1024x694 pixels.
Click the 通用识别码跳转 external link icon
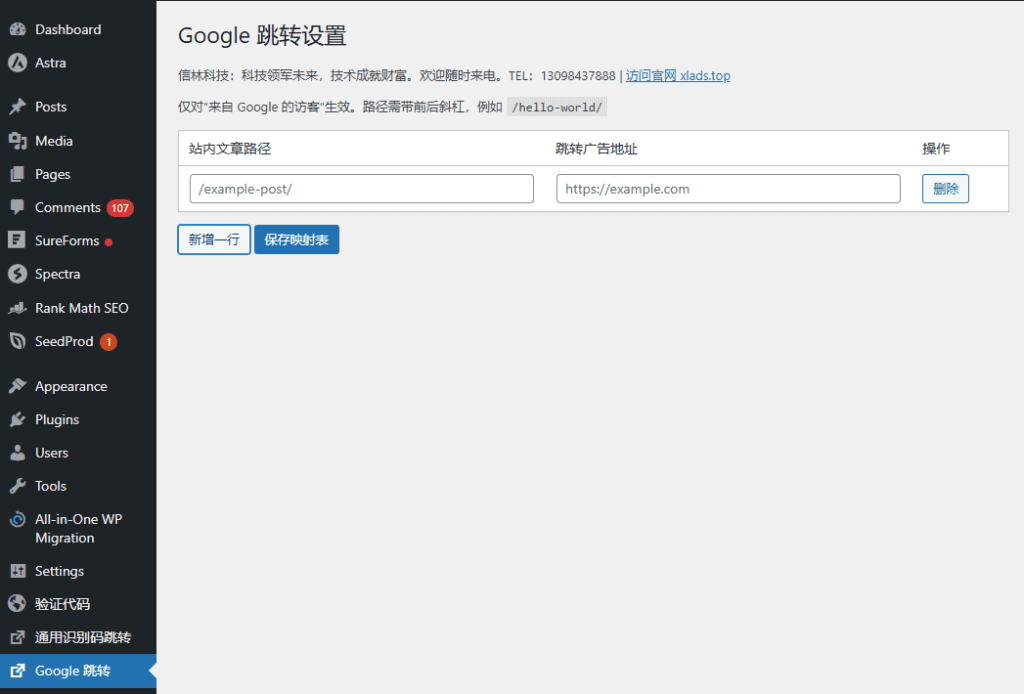click(x=18, y=637)
